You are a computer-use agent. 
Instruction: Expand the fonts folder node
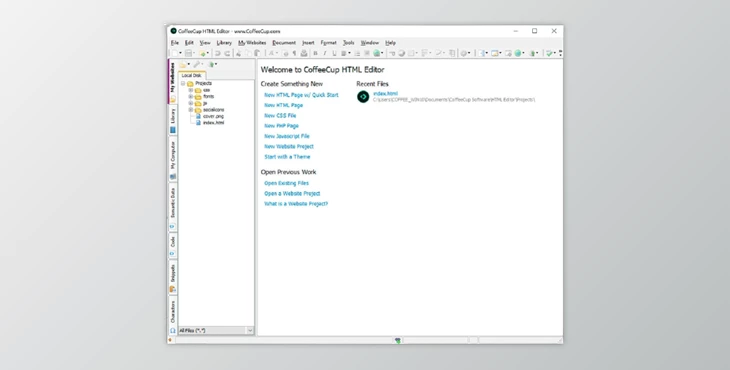click(191, 97)
